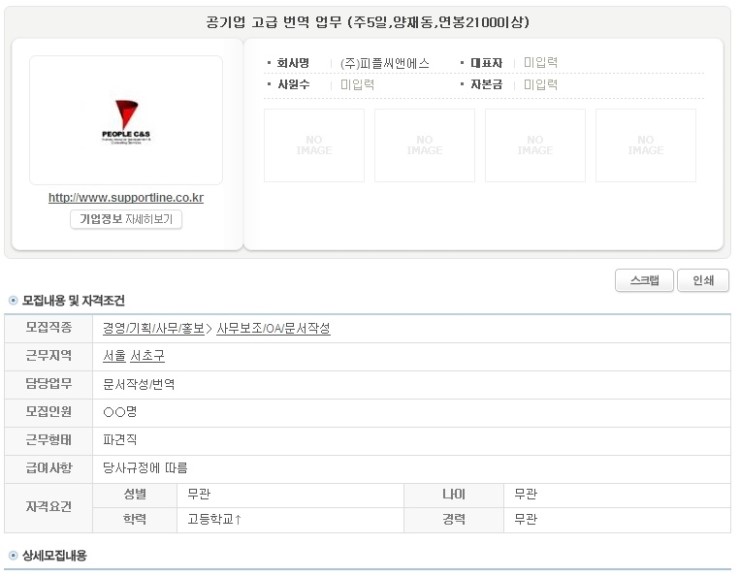
Task: Click the 대표자 label
Action: (x=486, y=63)
